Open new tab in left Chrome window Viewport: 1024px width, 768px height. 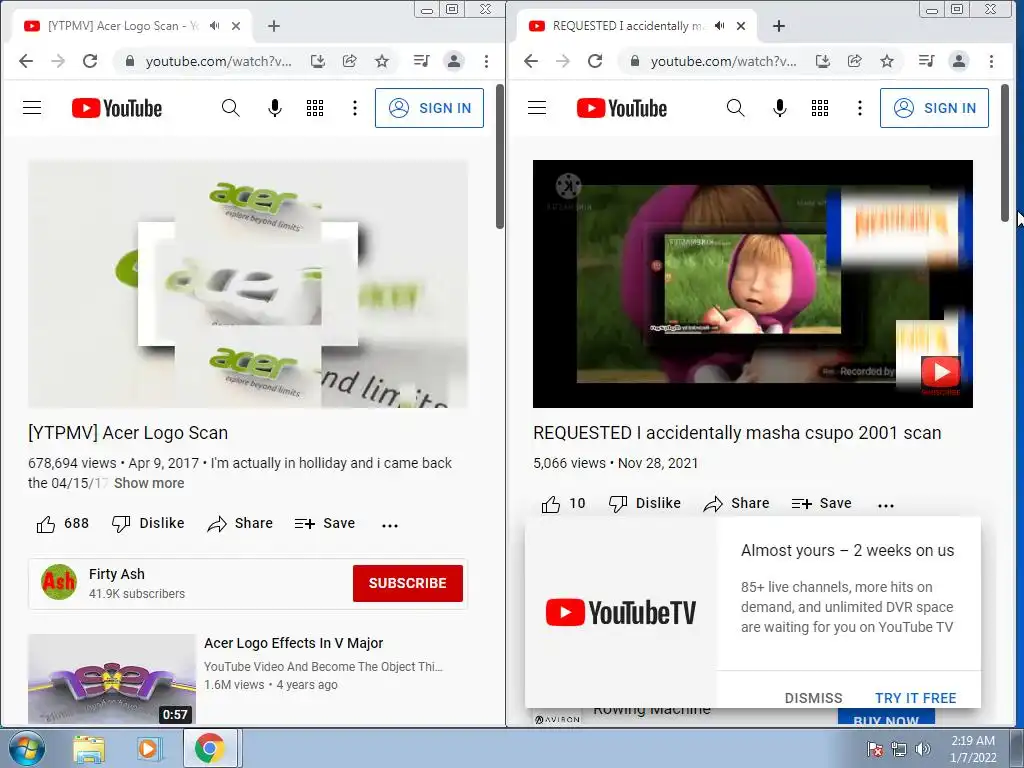point(274,26)
